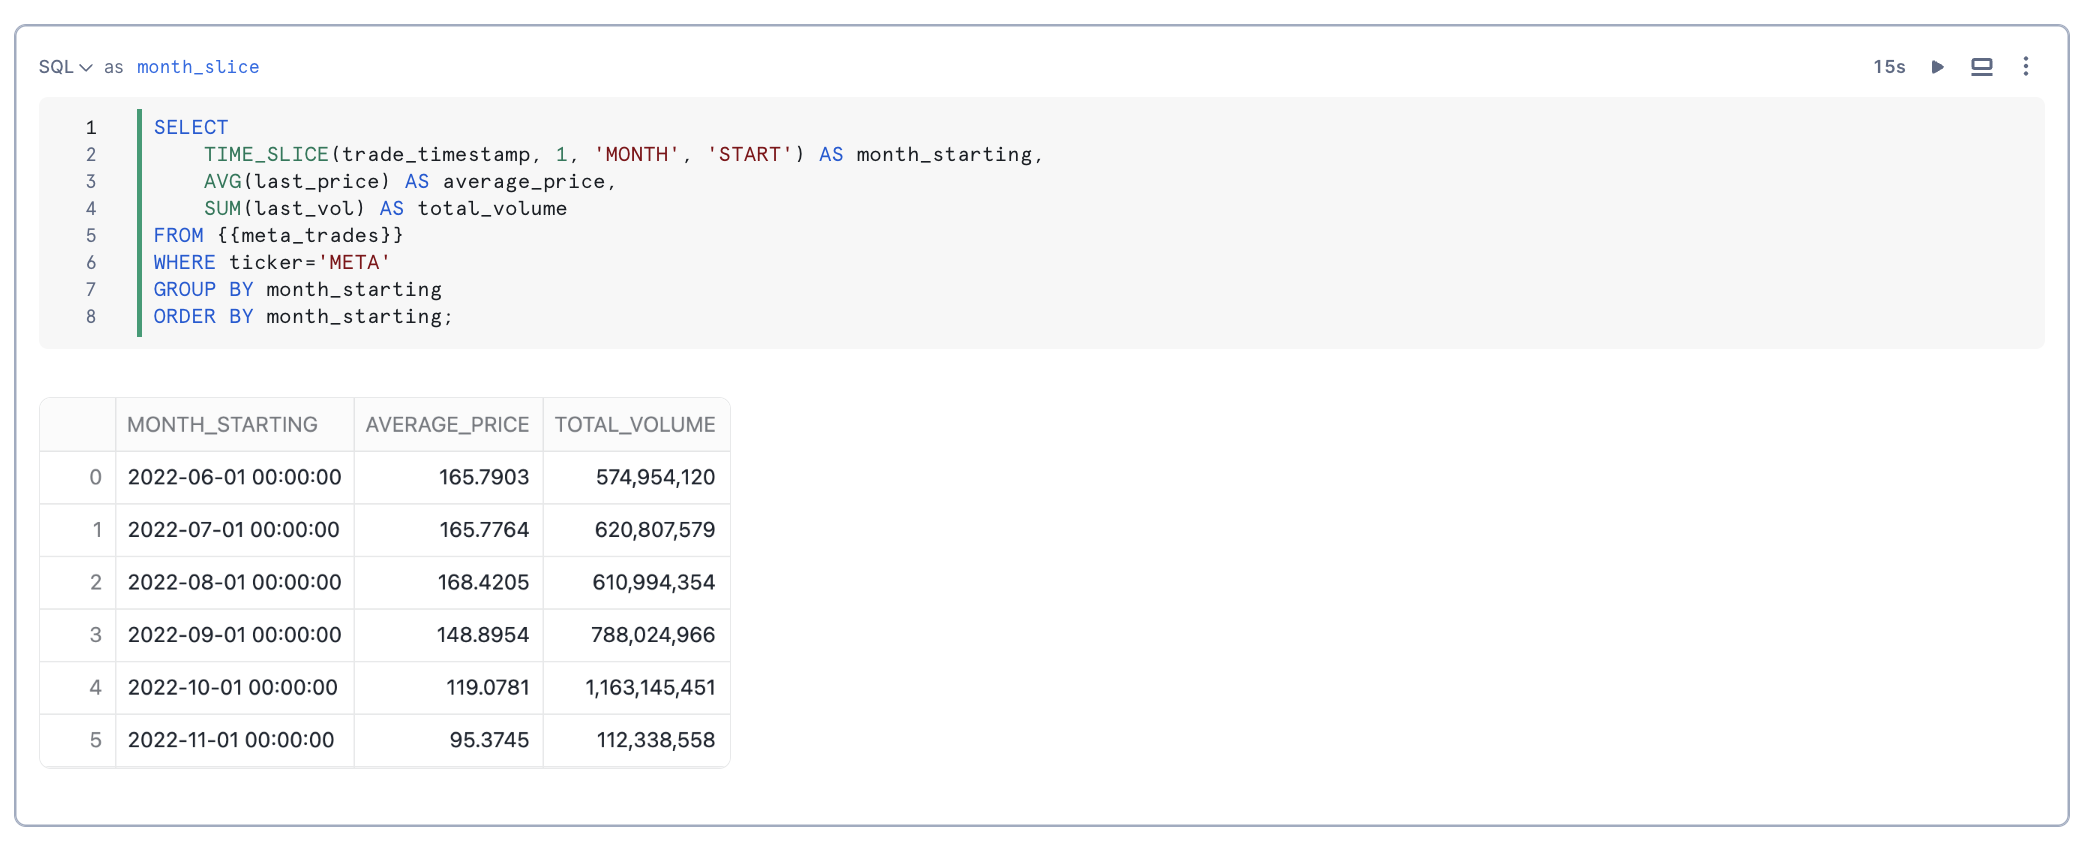Click the 2022-09-01 date cell
This screenshot has width=2088, height=854.
tap(234, 635)
